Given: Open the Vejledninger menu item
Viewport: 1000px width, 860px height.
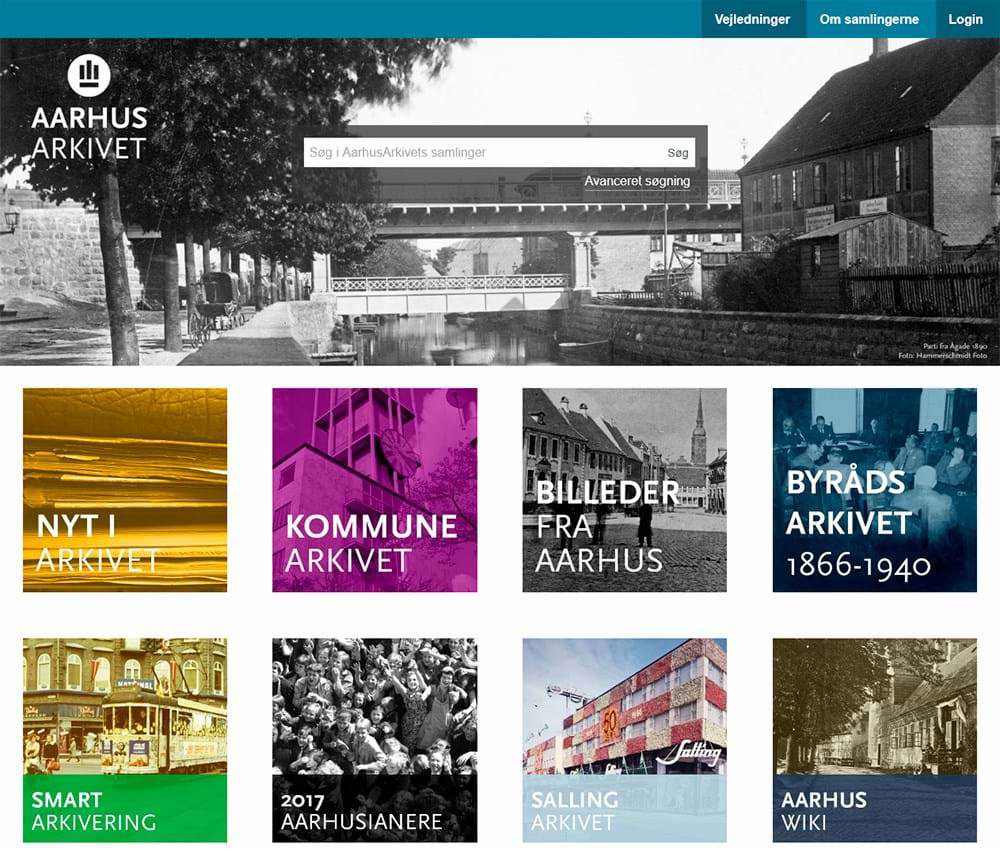Looking at the screenshot, I should (x=752, y=19).
